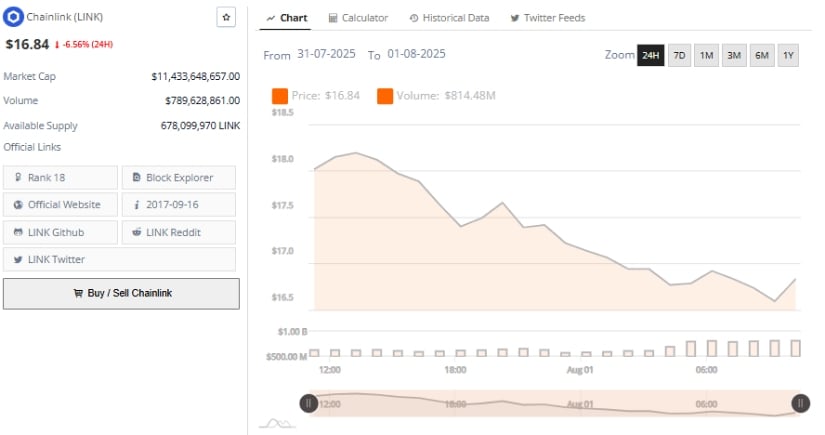This screenshot has height=435, width=825.
Task: Click the shopping cart icon in Buy button
Action: 78,293
